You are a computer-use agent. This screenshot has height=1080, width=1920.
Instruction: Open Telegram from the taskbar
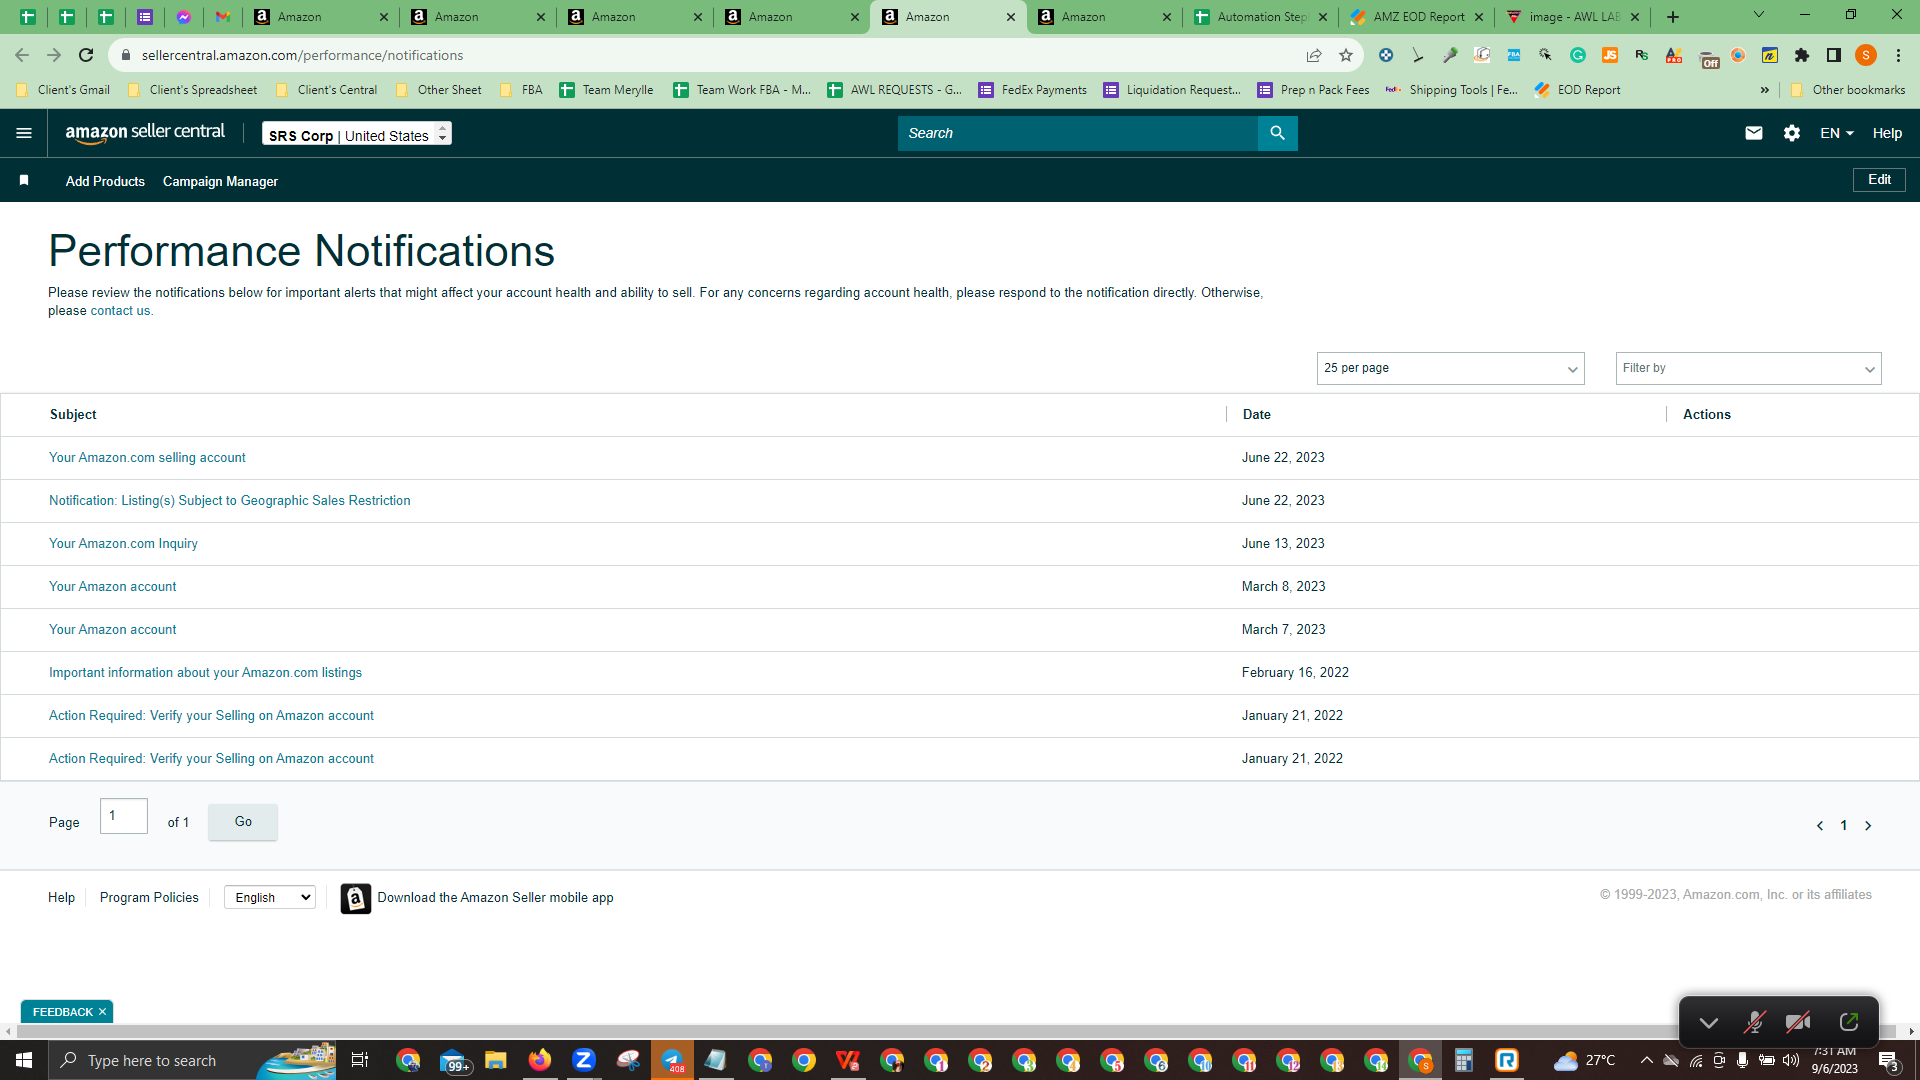tap(672, 1060)
